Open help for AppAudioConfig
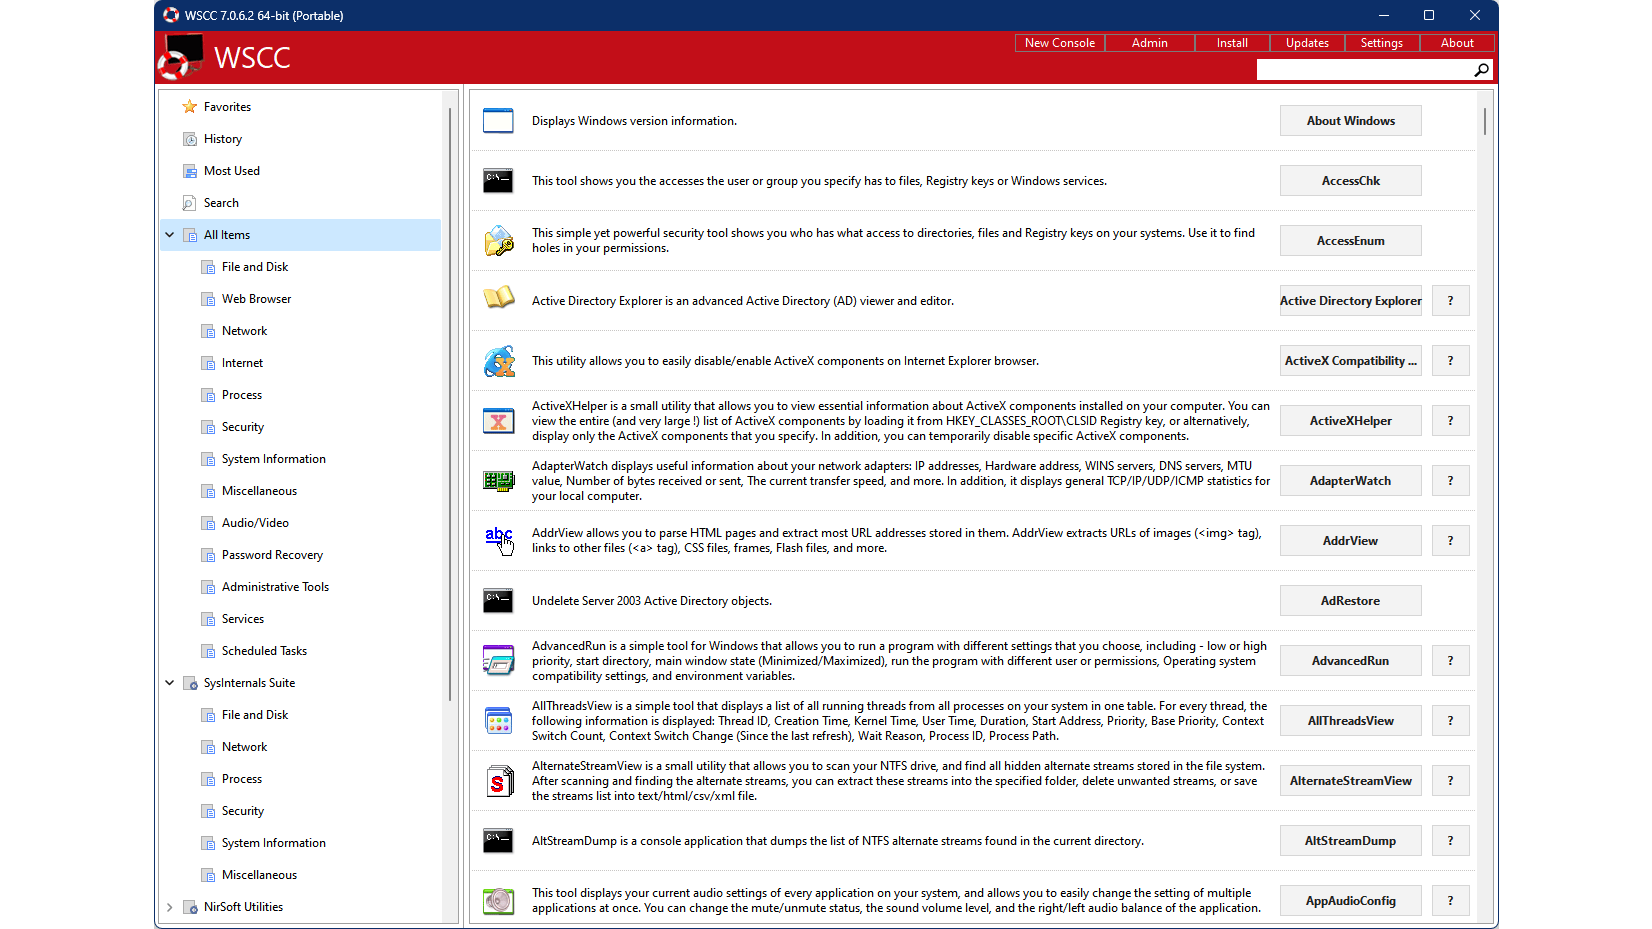Screen dimensions: 1652x929 [x=1450, y=901]
